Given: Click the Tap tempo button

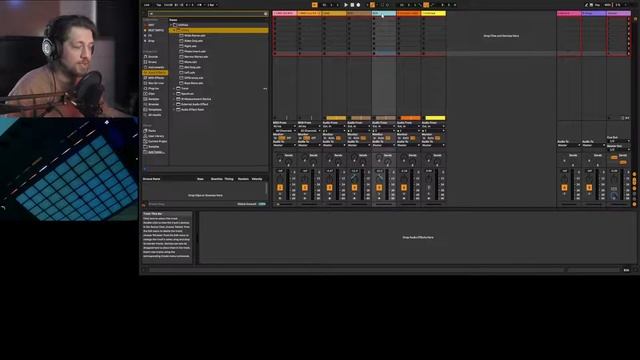Looking at the screenshot, I should [x=159, y=5].
